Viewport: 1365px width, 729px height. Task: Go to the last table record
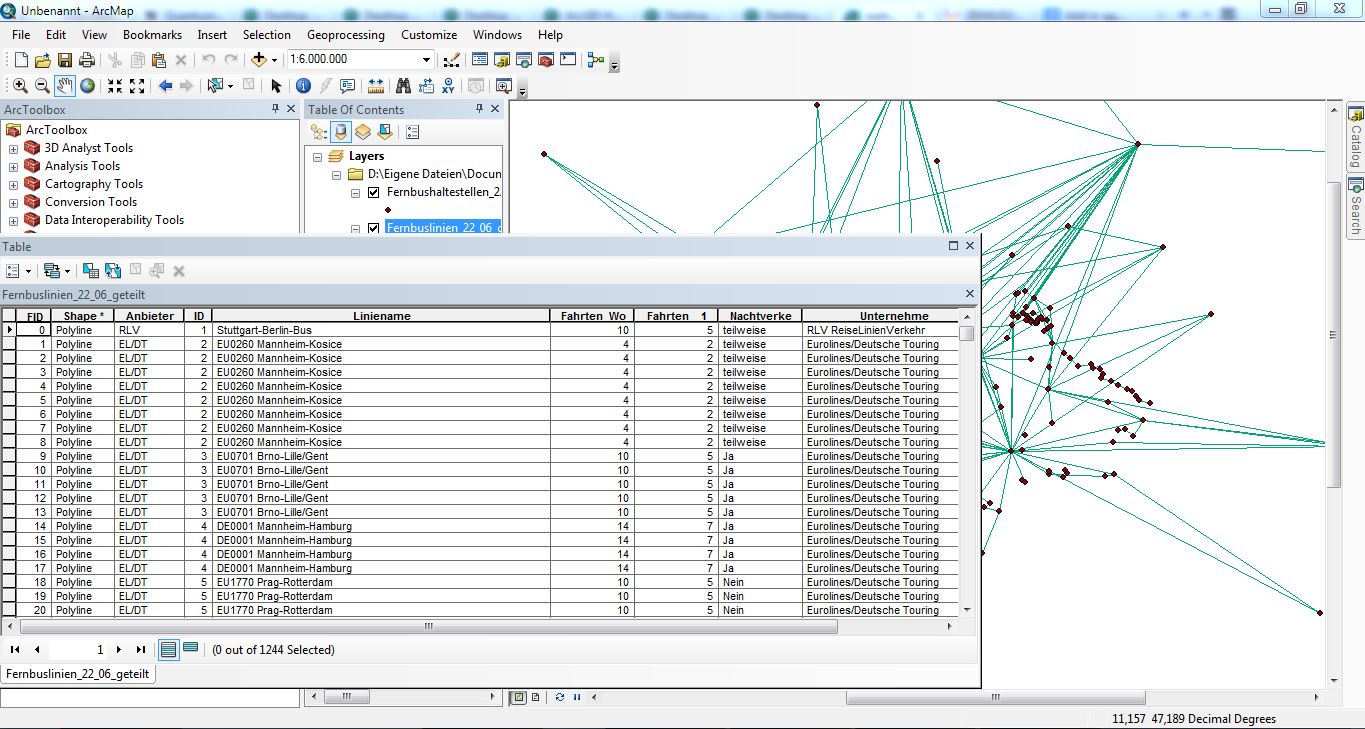(141, 650)
